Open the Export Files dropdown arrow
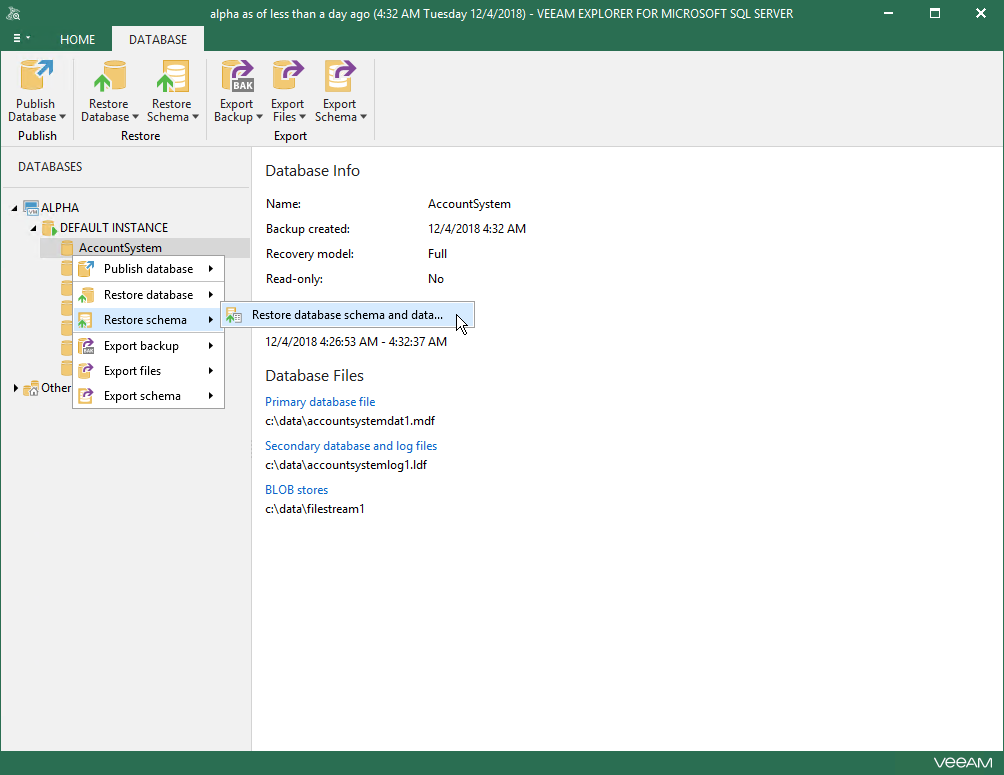 (302, 117)
